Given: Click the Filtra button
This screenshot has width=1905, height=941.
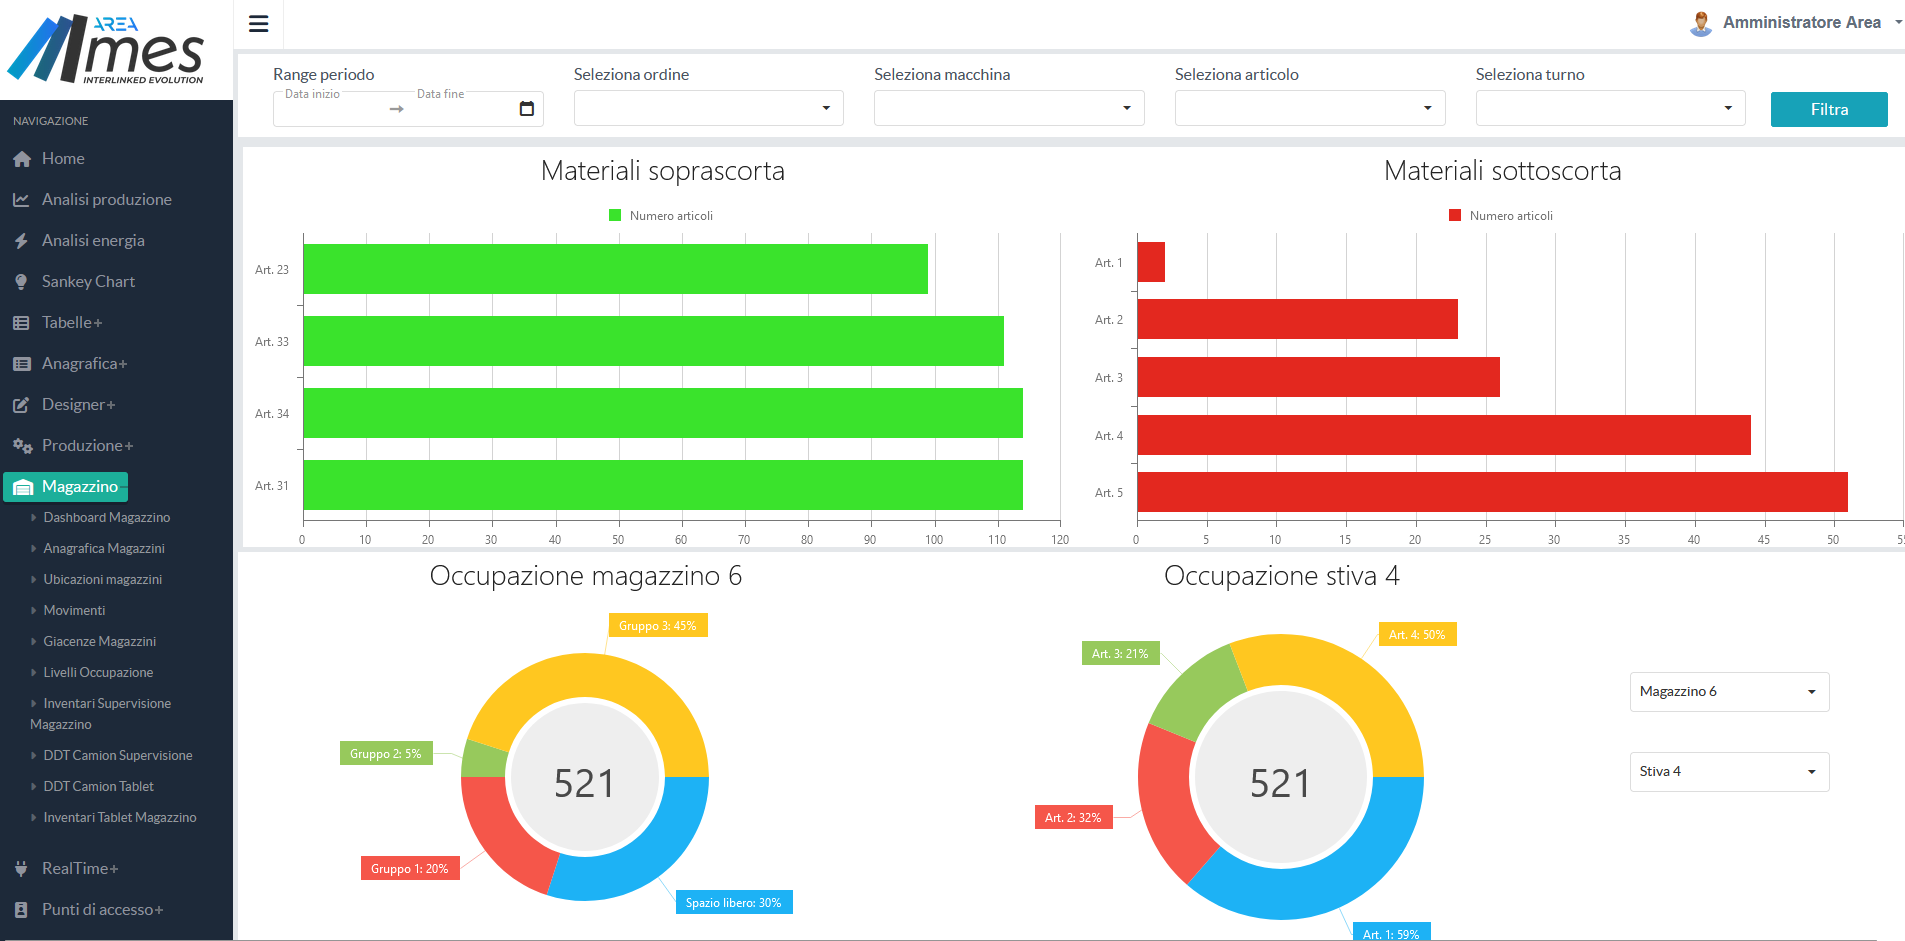Looking at the screenshot, I should click(x=1829, y=109).
